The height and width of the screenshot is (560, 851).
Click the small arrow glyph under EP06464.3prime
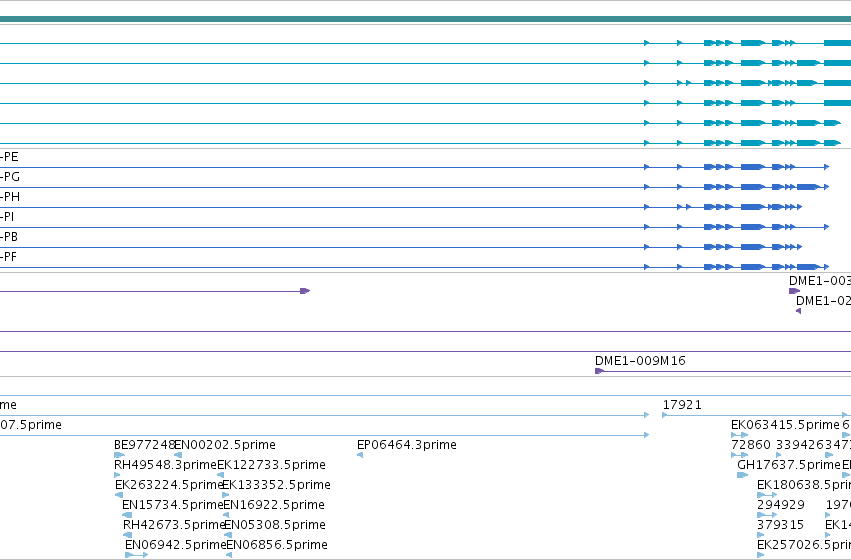pyautogui.click(x=360, y=455)
